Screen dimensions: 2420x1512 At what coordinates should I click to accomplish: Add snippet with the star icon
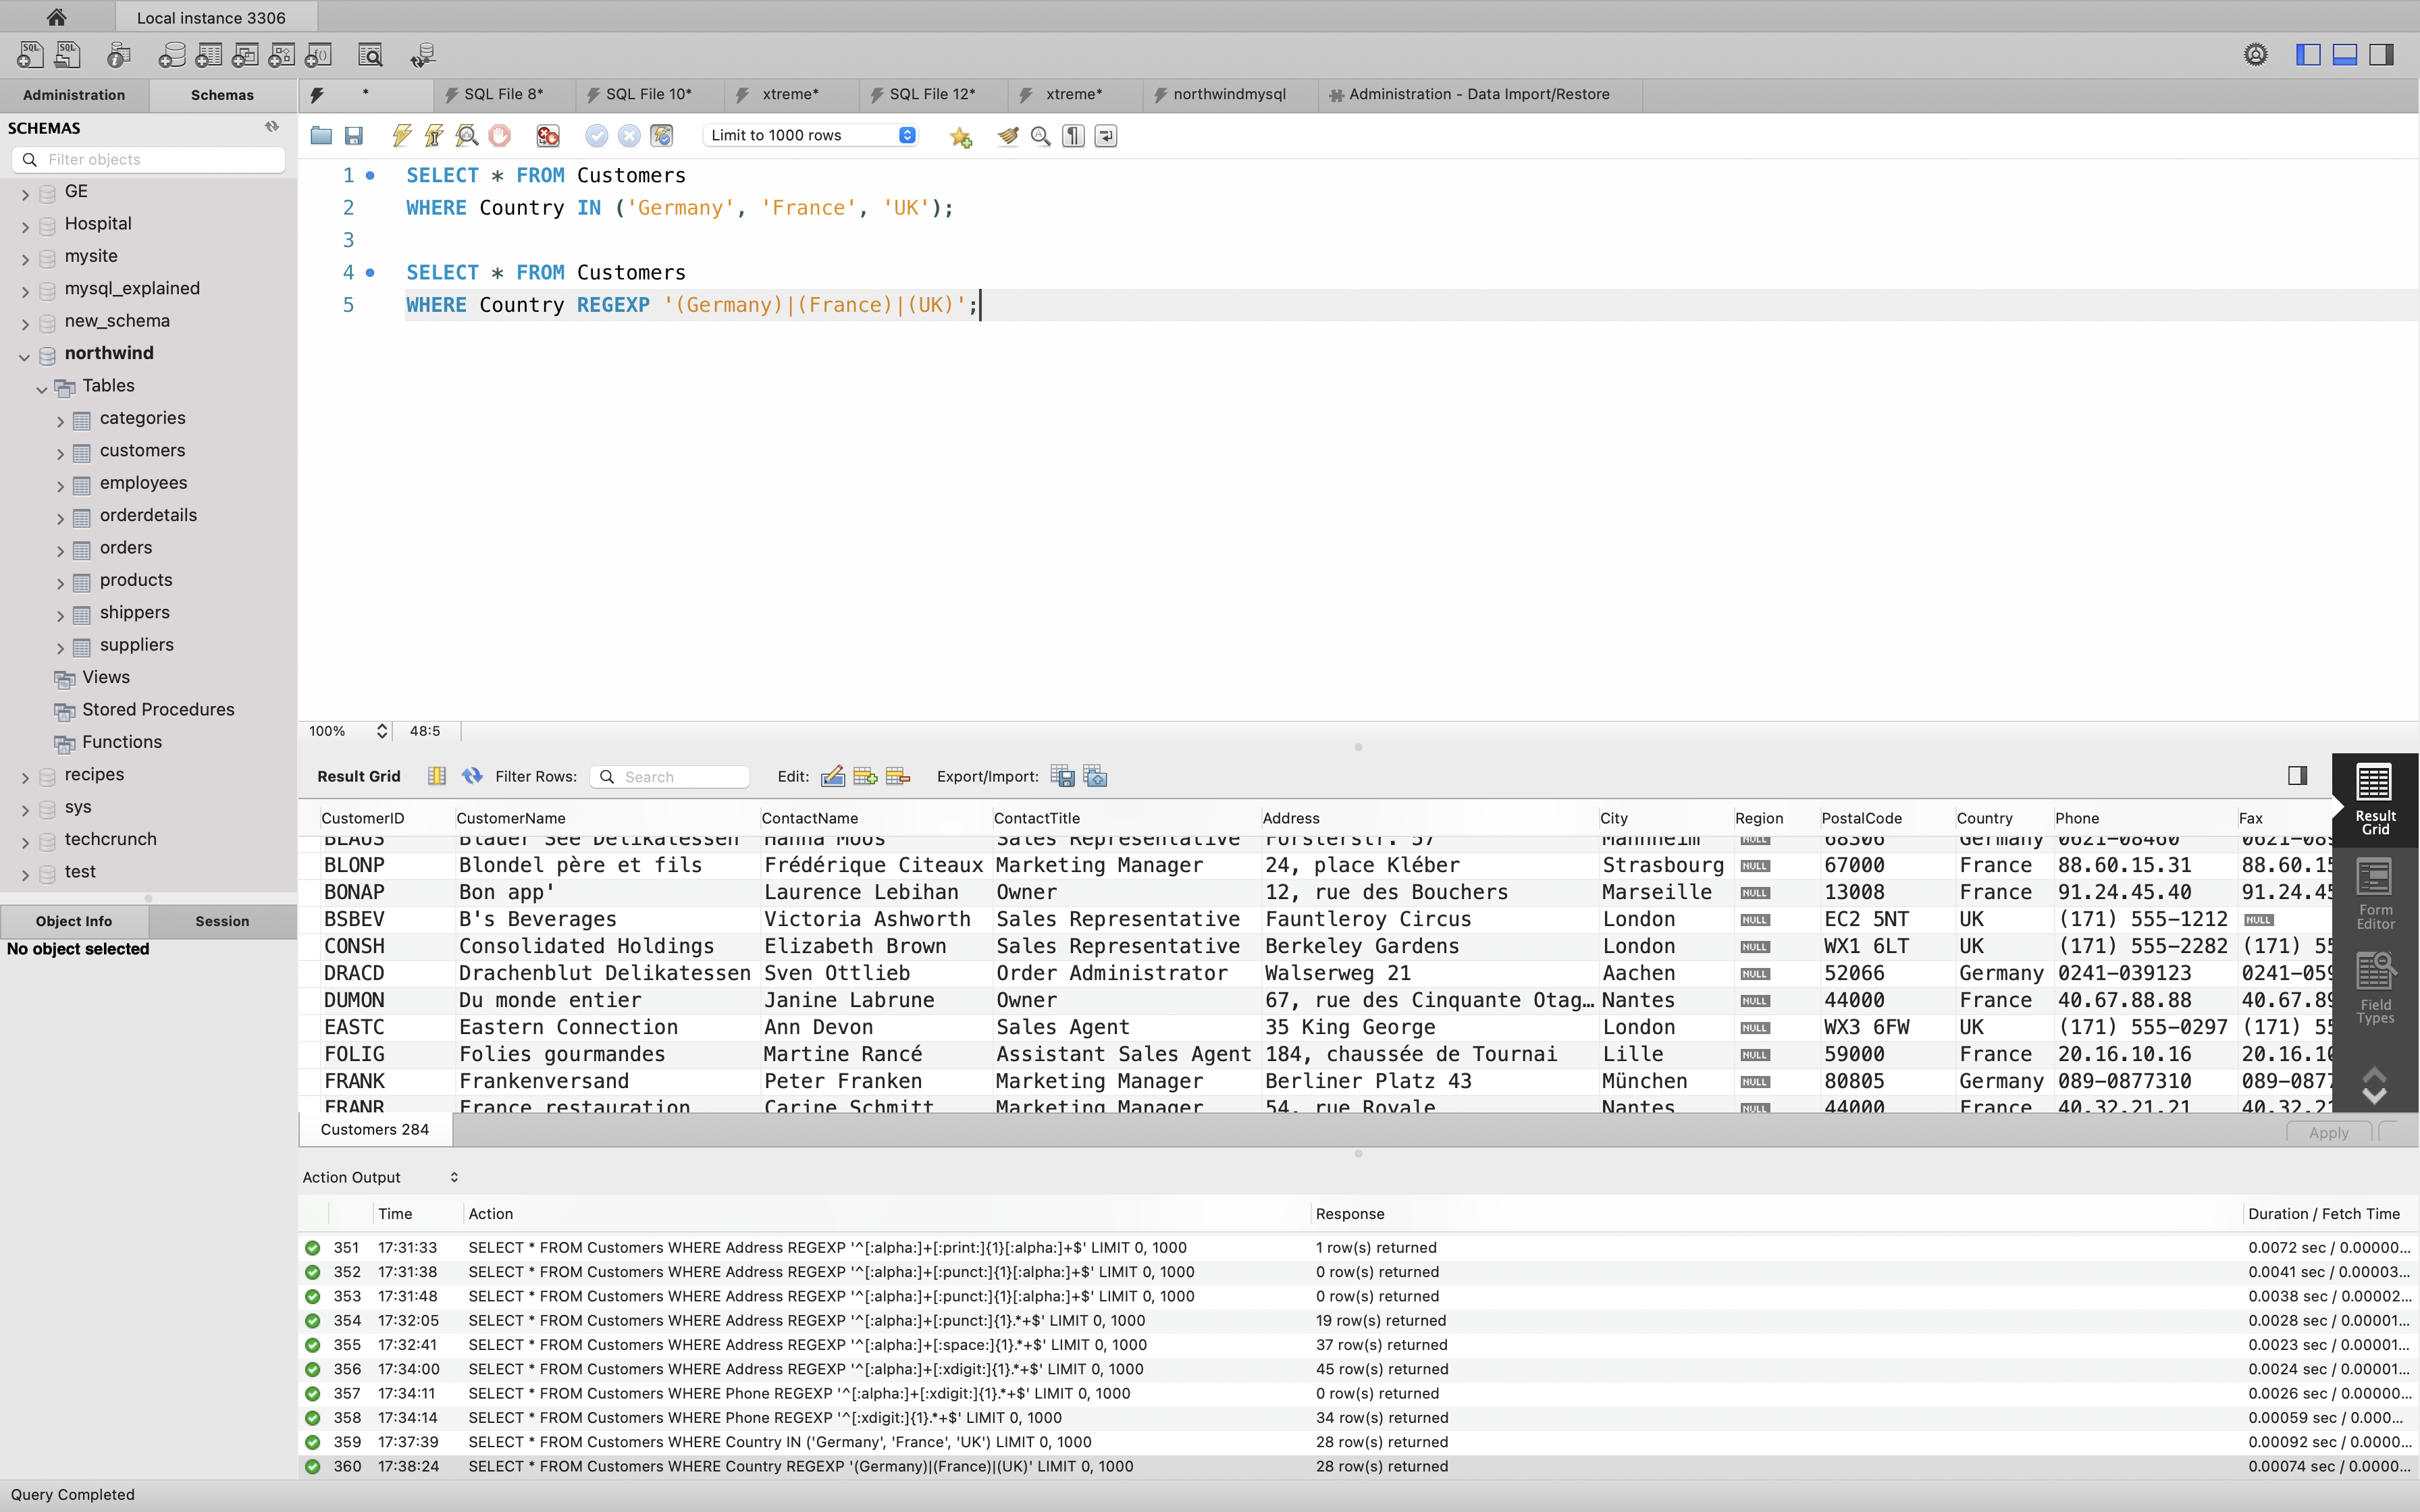click(960, 136)
